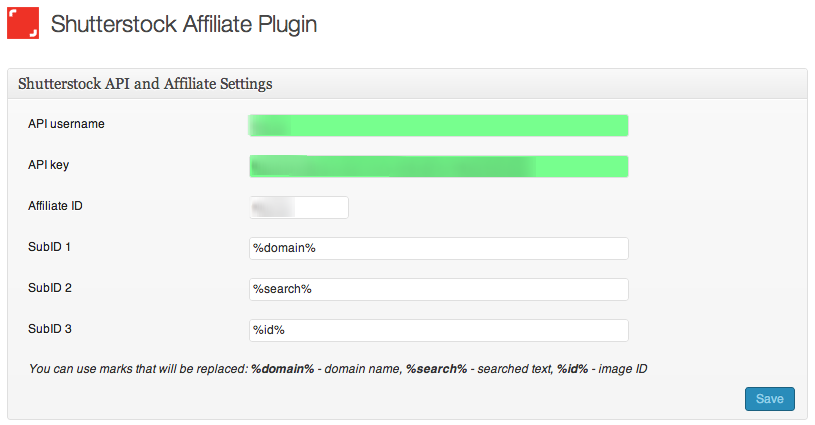Click the SubID 1 label

[x=50, y=247]
